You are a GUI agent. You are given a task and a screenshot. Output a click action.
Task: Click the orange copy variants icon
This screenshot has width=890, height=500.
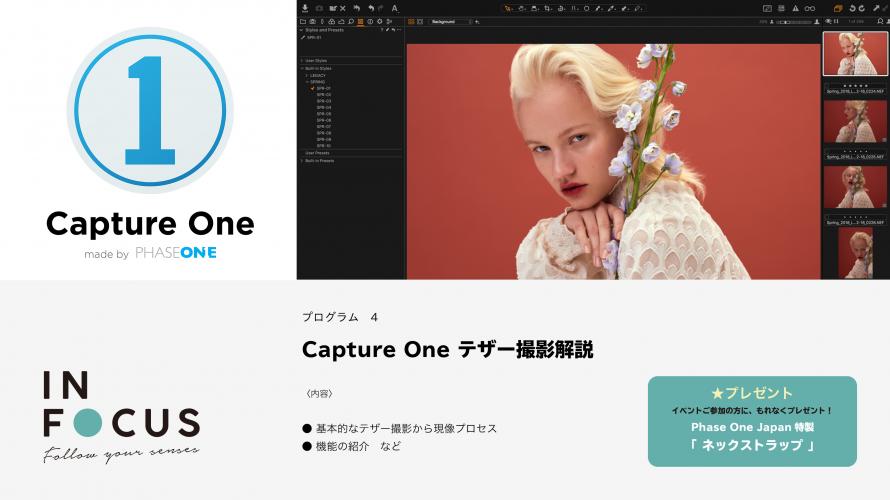(x=838, y=9)
